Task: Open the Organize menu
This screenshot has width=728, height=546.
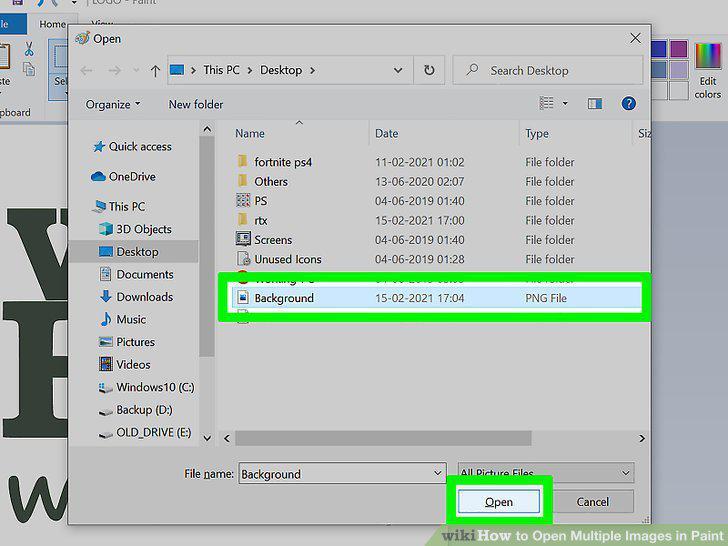Action: click(113, 104)
